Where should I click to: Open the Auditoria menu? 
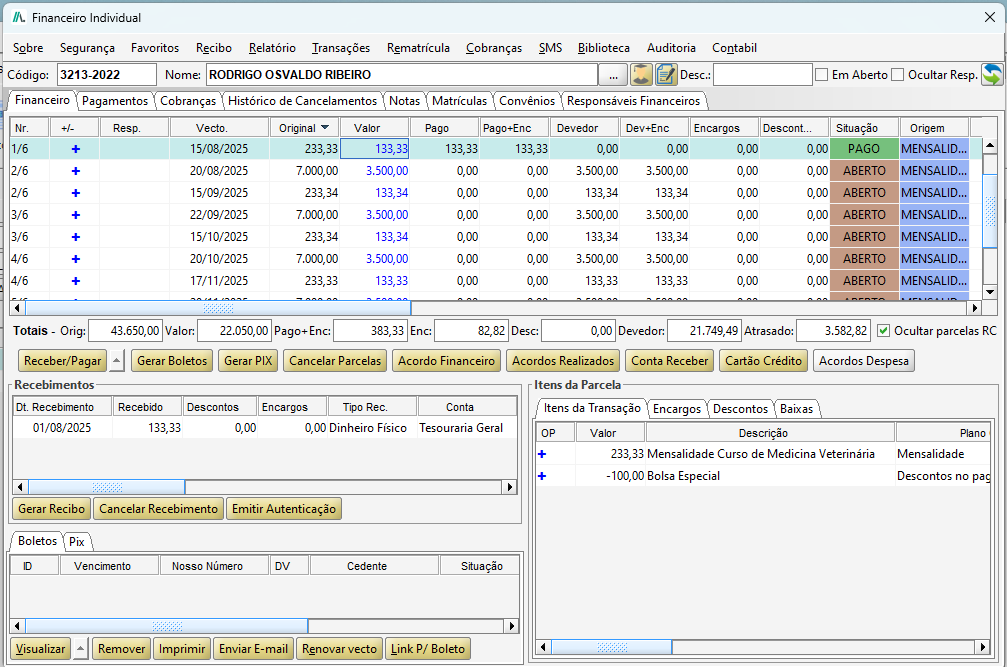click(671, 48)
